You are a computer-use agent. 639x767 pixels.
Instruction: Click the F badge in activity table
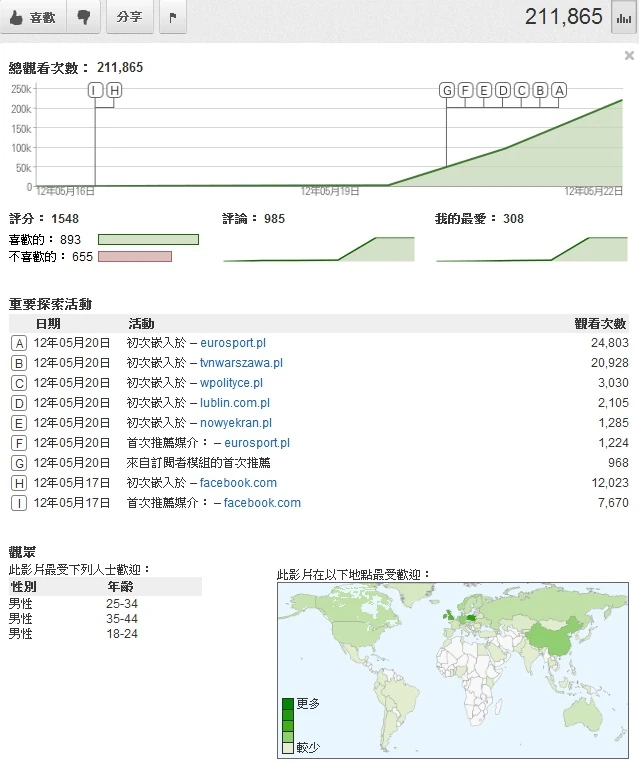(19, 444)
